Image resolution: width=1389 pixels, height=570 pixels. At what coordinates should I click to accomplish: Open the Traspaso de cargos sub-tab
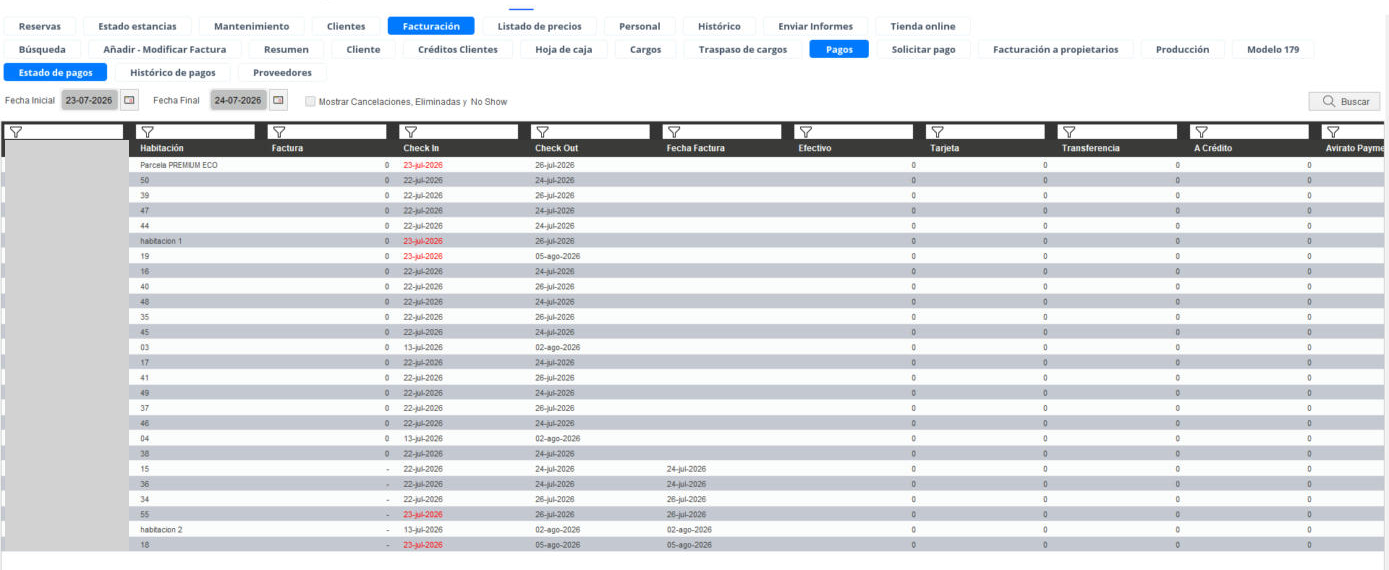[x=743, y=49]
